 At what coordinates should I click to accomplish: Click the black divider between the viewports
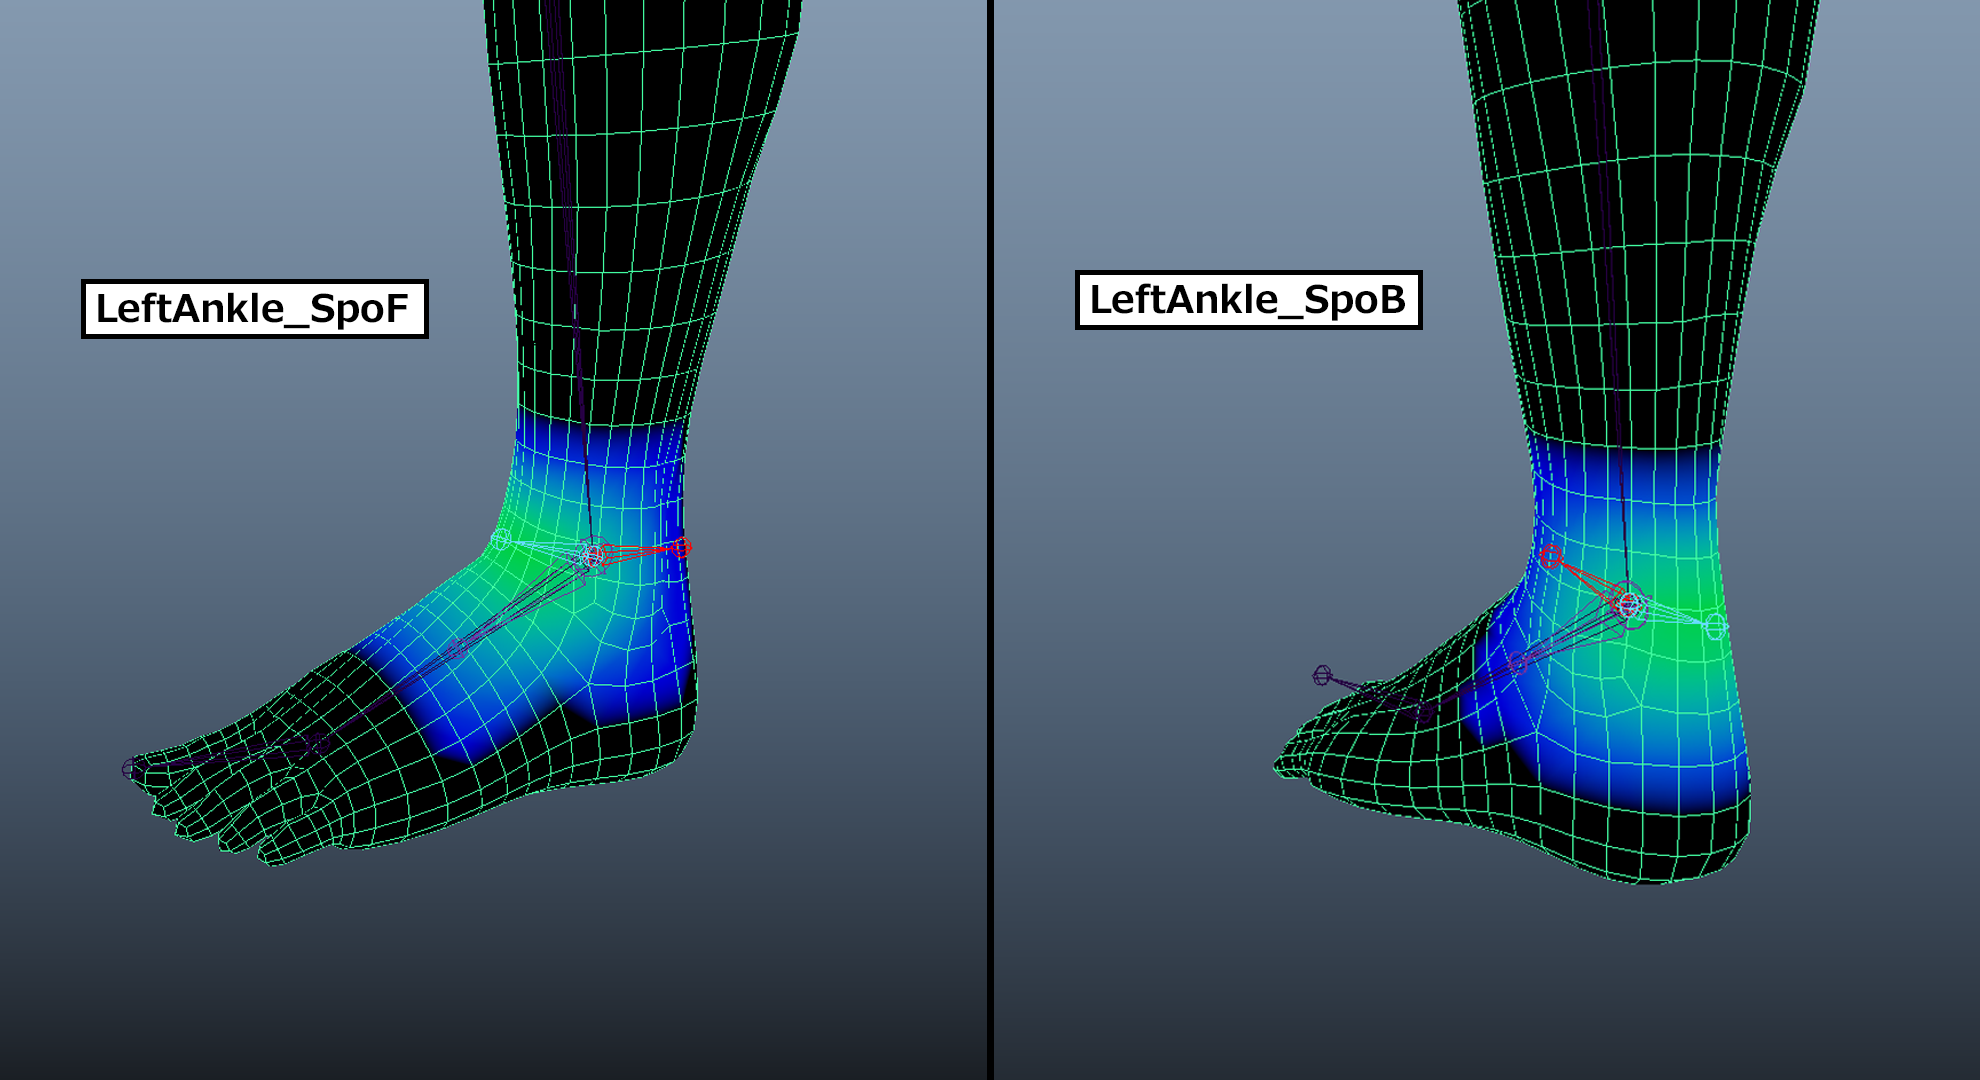(990, 540)
